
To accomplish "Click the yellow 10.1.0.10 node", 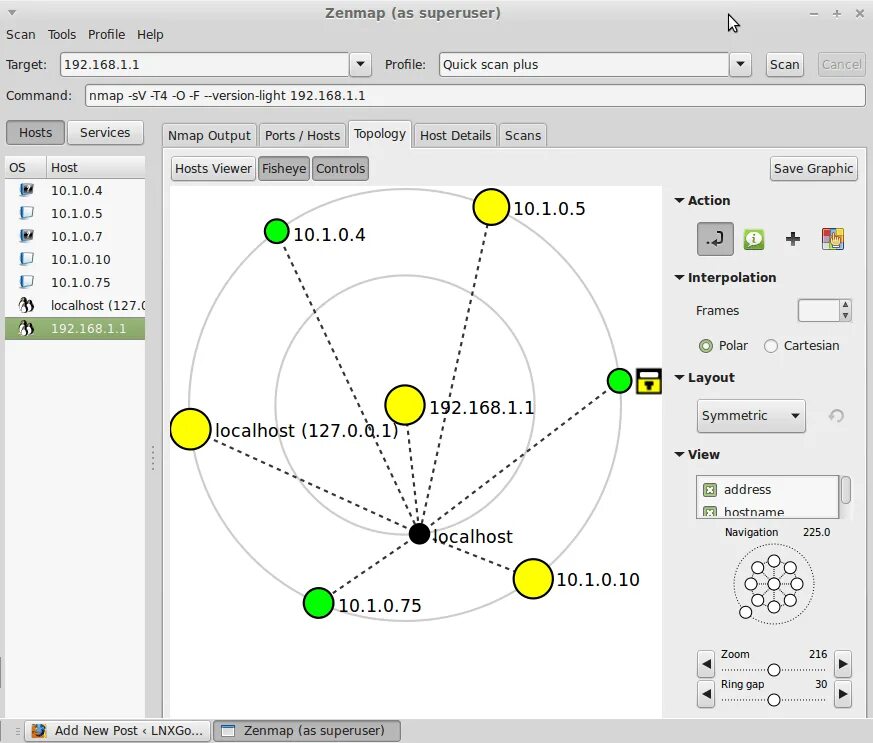I will pos(533,579).
